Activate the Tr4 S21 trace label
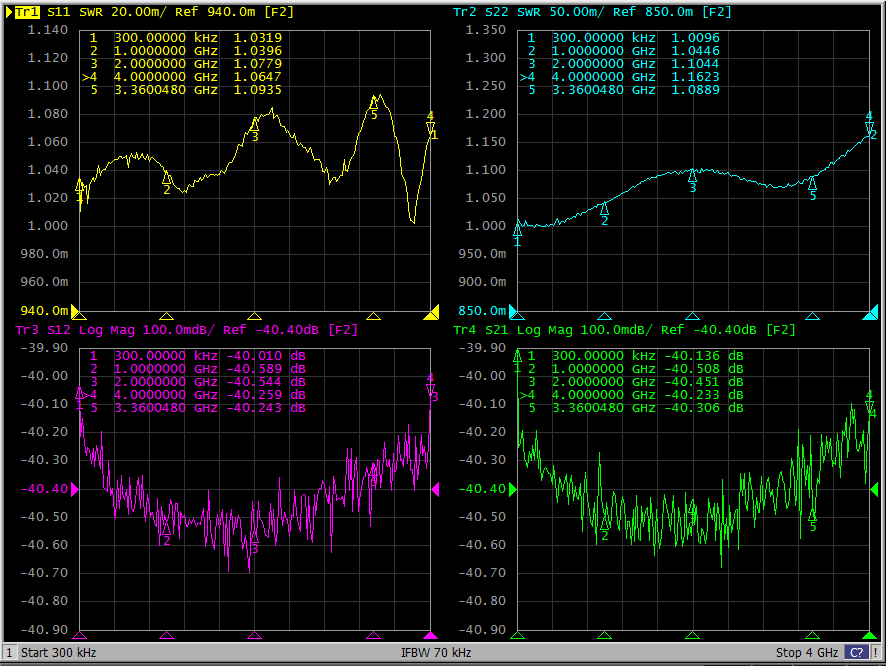The width and height of the screenshot is (886, 666). click(466, 330)
